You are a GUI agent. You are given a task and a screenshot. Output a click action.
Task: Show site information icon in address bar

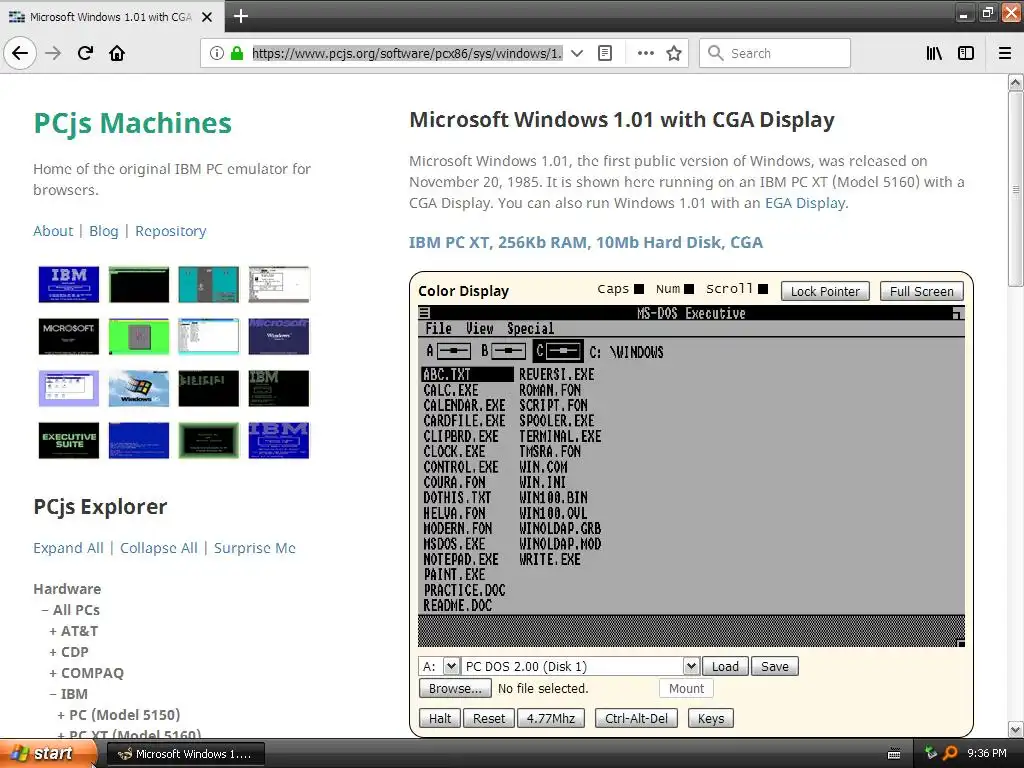(217, 53)
